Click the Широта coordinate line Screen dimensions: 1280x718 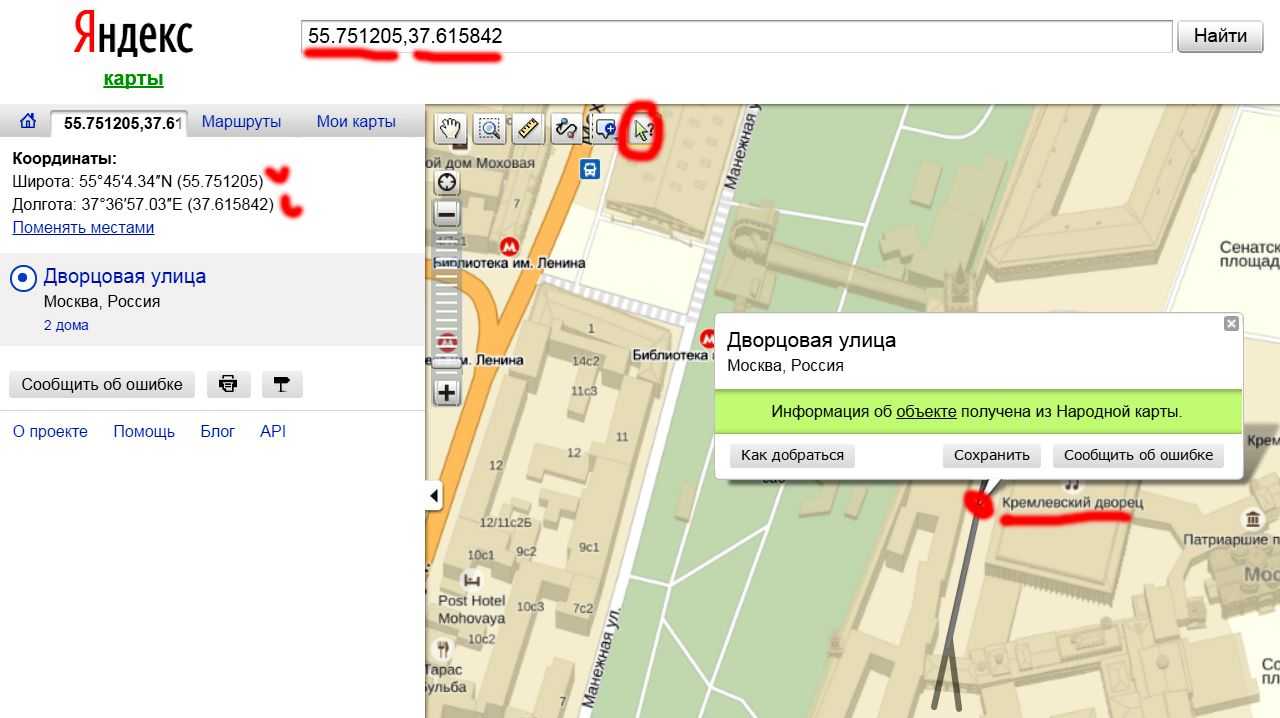(x=138, y=181)
